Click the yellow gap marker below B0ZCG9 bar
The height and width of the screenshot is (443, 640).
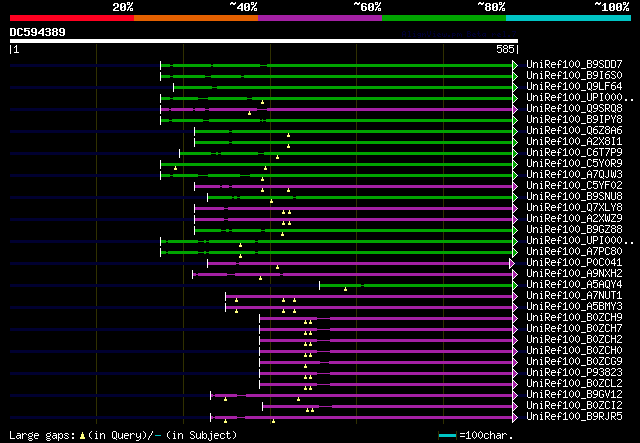coord(305,366)
